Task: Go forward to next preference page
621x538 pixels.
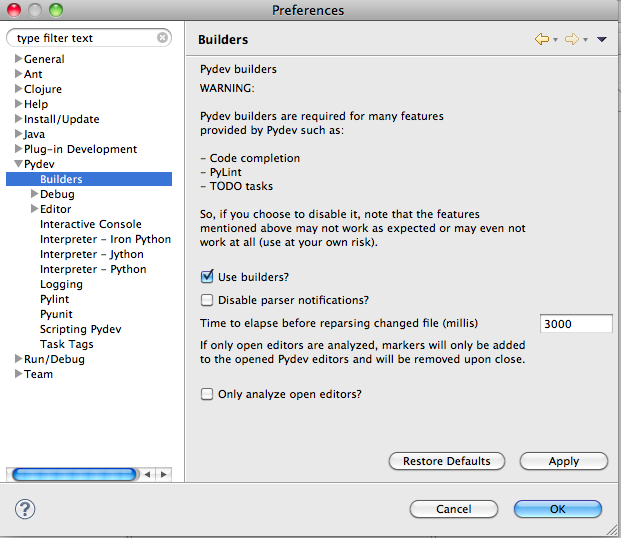Action: pyautogui.click(x=571, y=39)
